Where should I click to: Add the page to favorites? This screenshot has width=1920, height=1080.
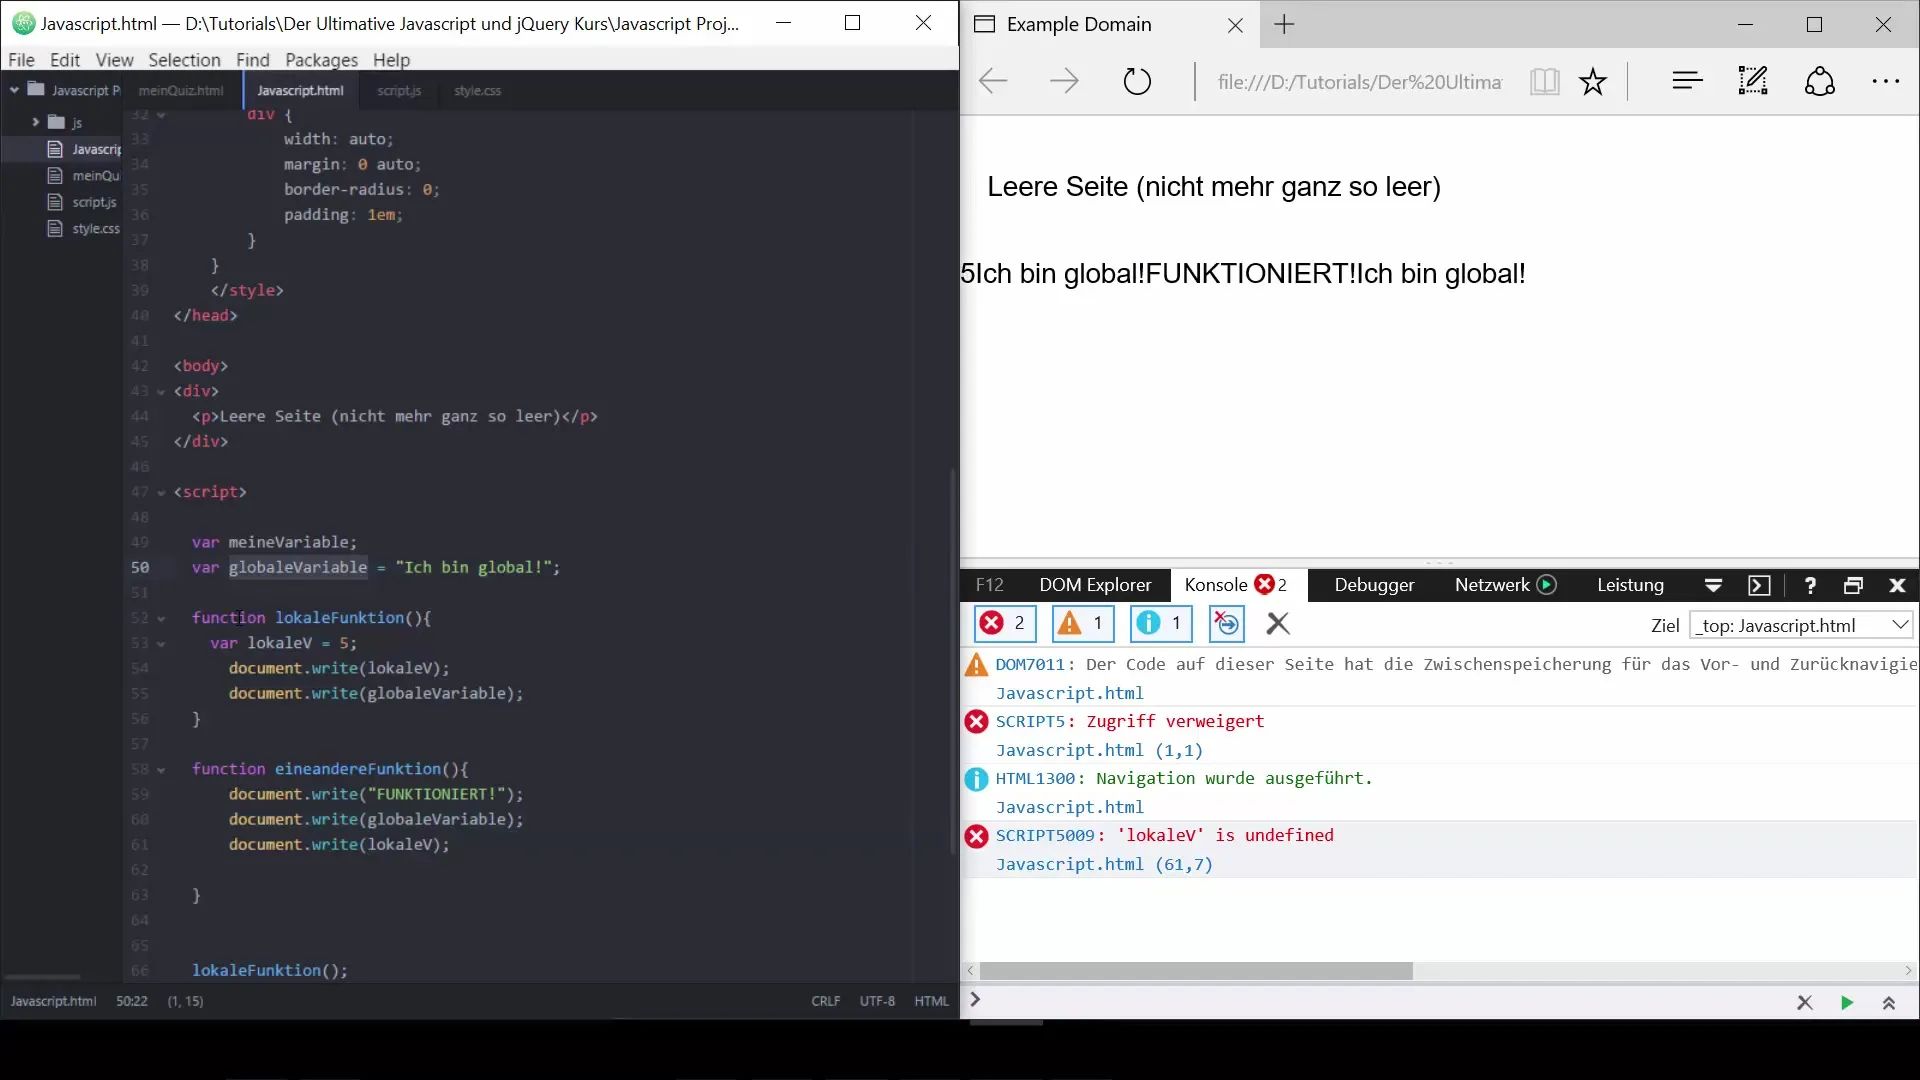pos(1592,81)
